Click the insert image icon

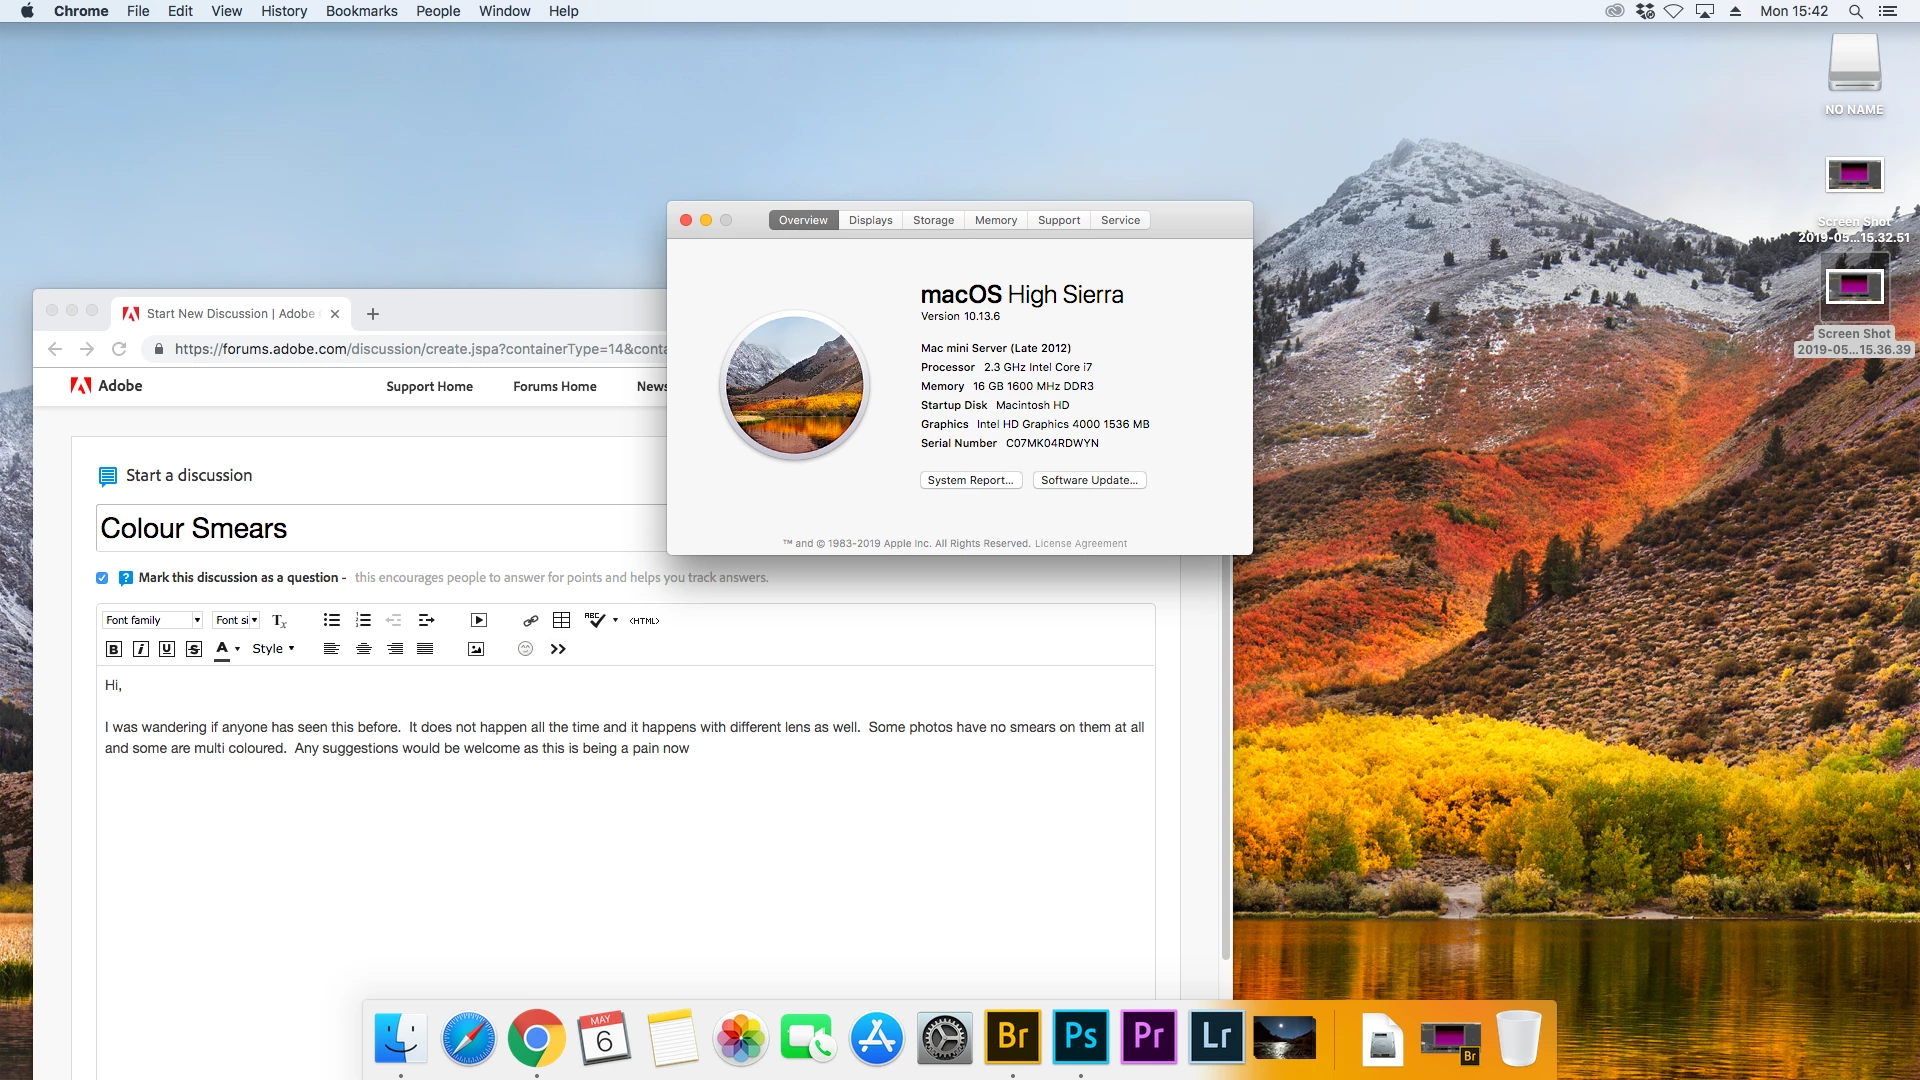[x=476, y=649]
